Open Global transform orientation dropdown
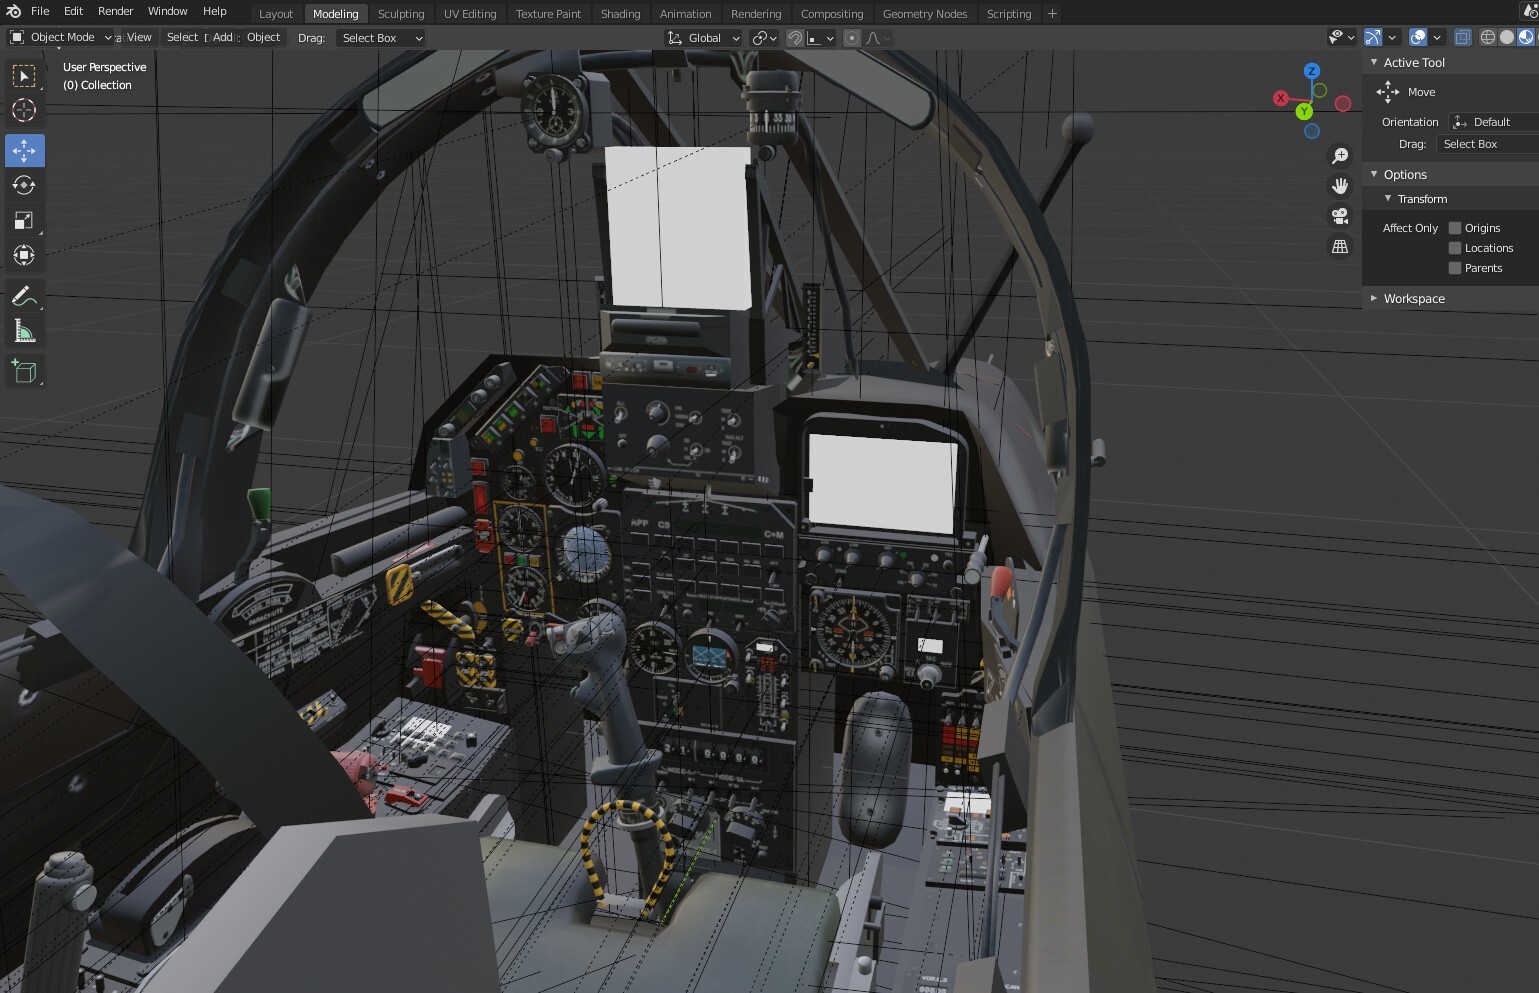Screen dimensions: 1539x993 pyautogui.click(x=704, y=38)
